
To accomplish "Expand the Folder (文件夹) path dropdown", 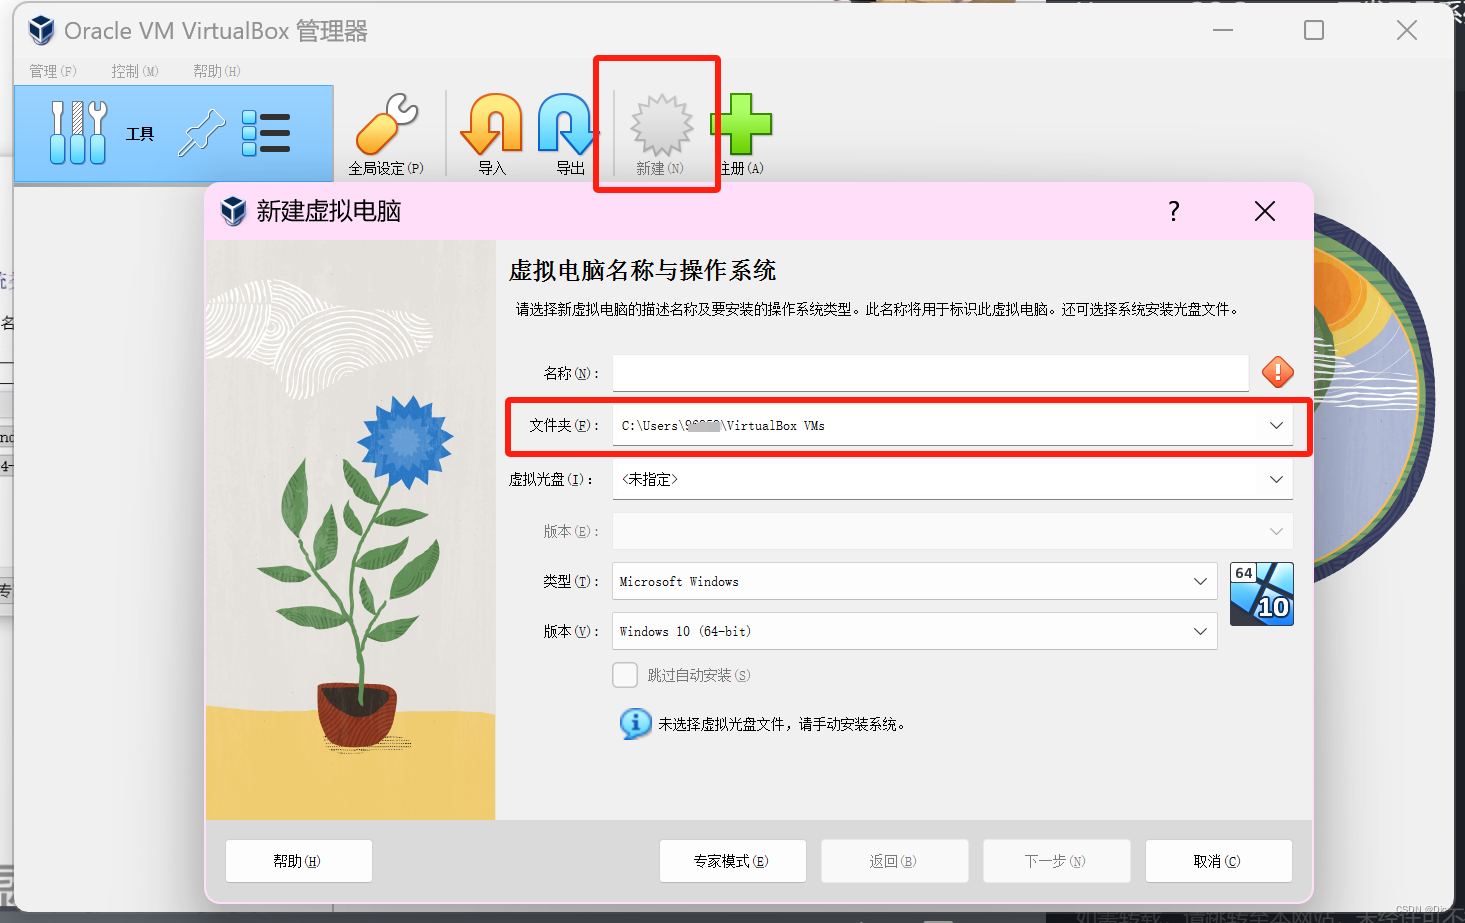I will [1276, 425].
